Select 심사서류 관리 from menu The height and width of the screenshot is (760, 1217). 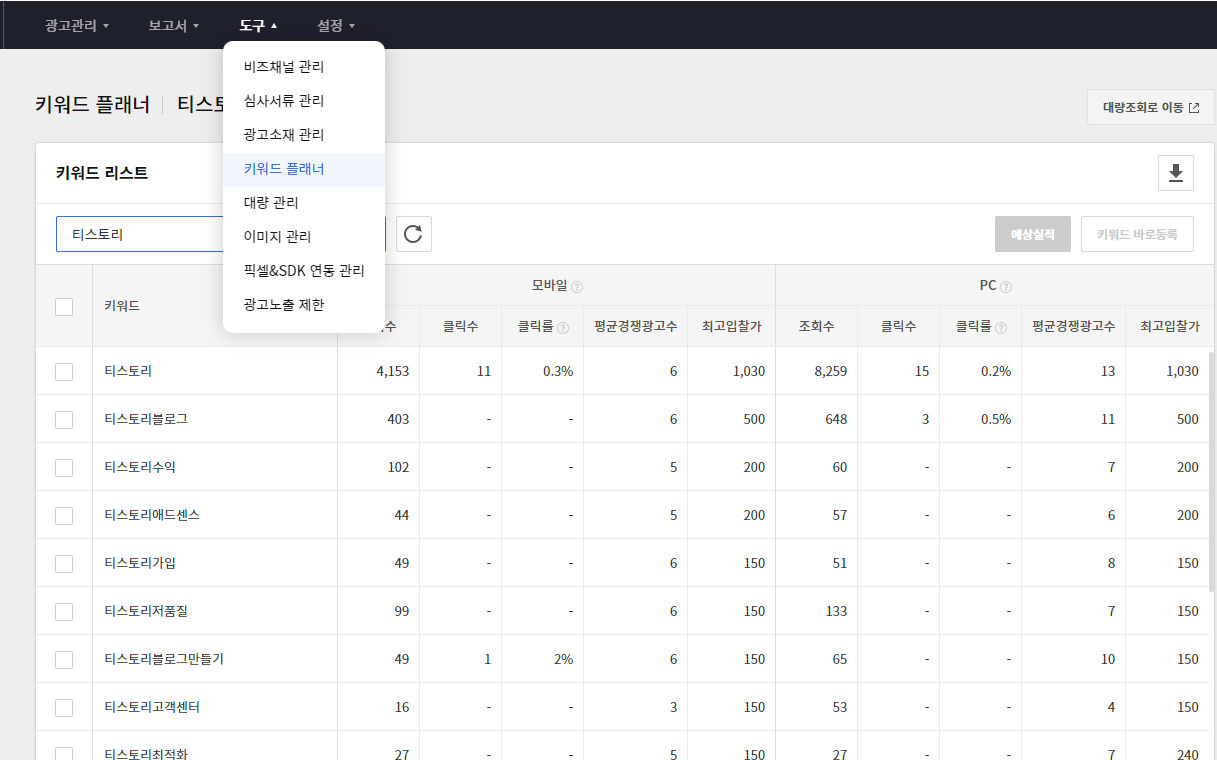(304, 101)
